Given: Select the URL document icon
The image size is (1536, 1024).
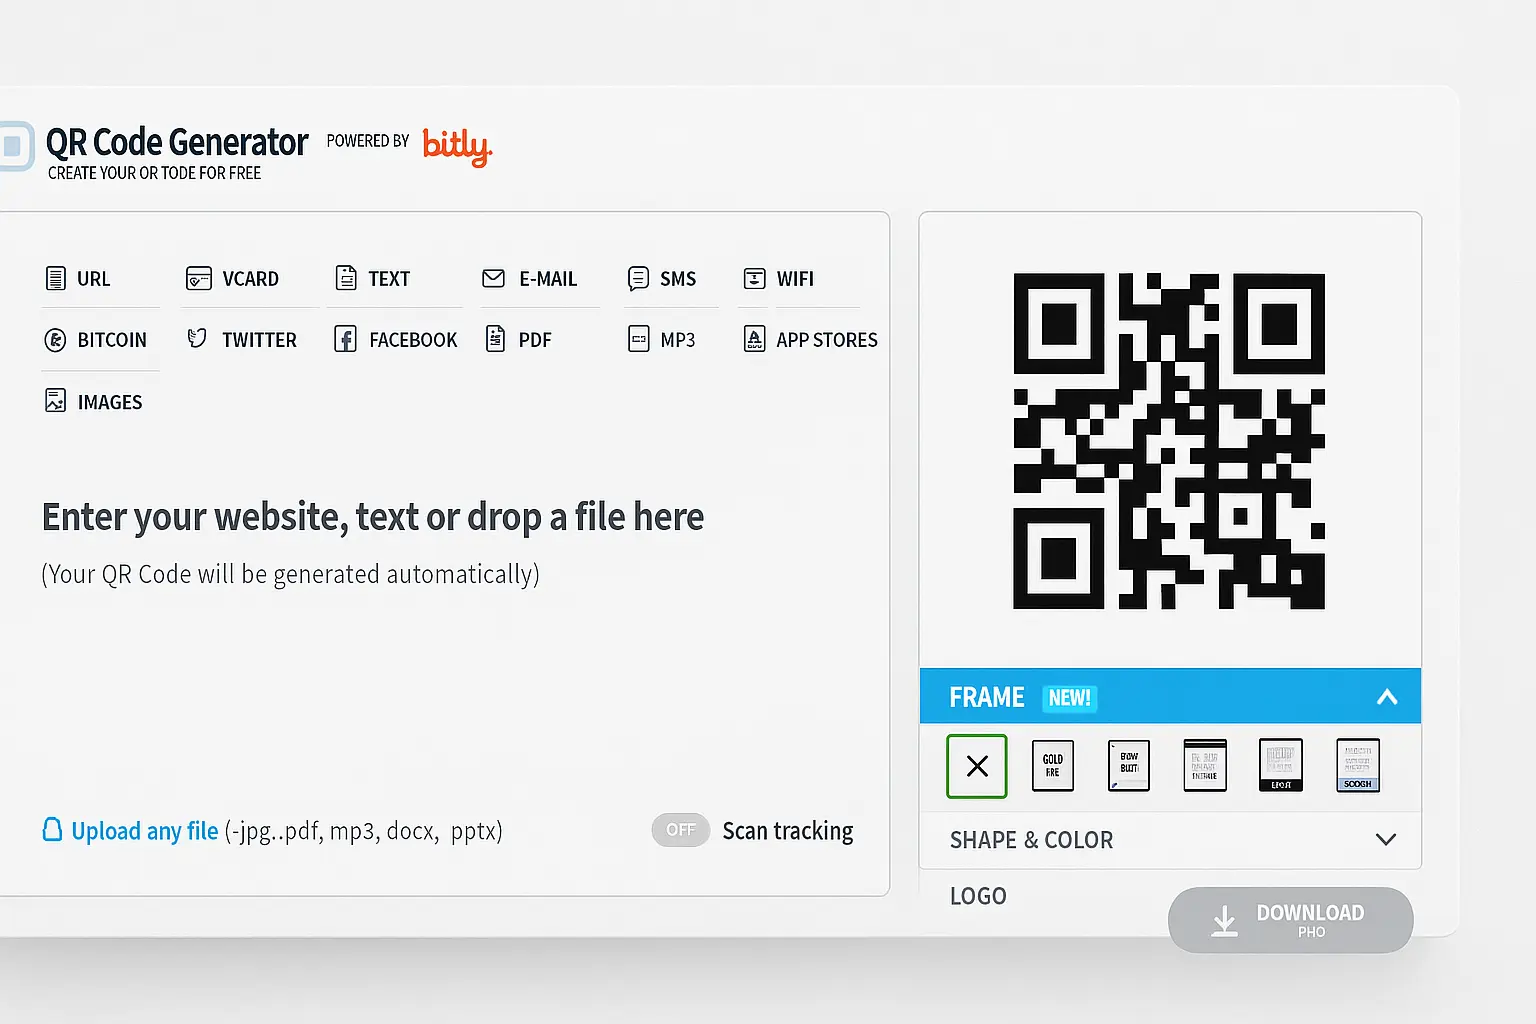Looking at the screenshot, I should point(55,278).
